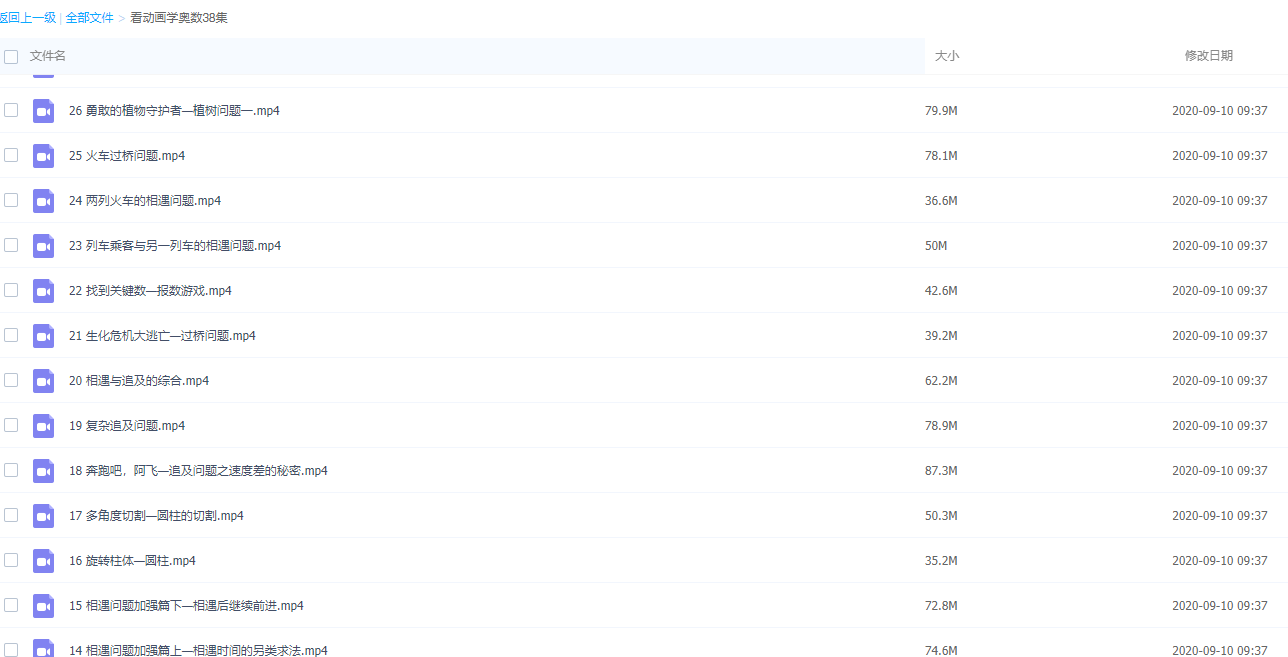Click video icon for 24 两列火车的相遇问题.mp4
Viewport: 1288px width, 657px height.
click(x=43, y=201)
